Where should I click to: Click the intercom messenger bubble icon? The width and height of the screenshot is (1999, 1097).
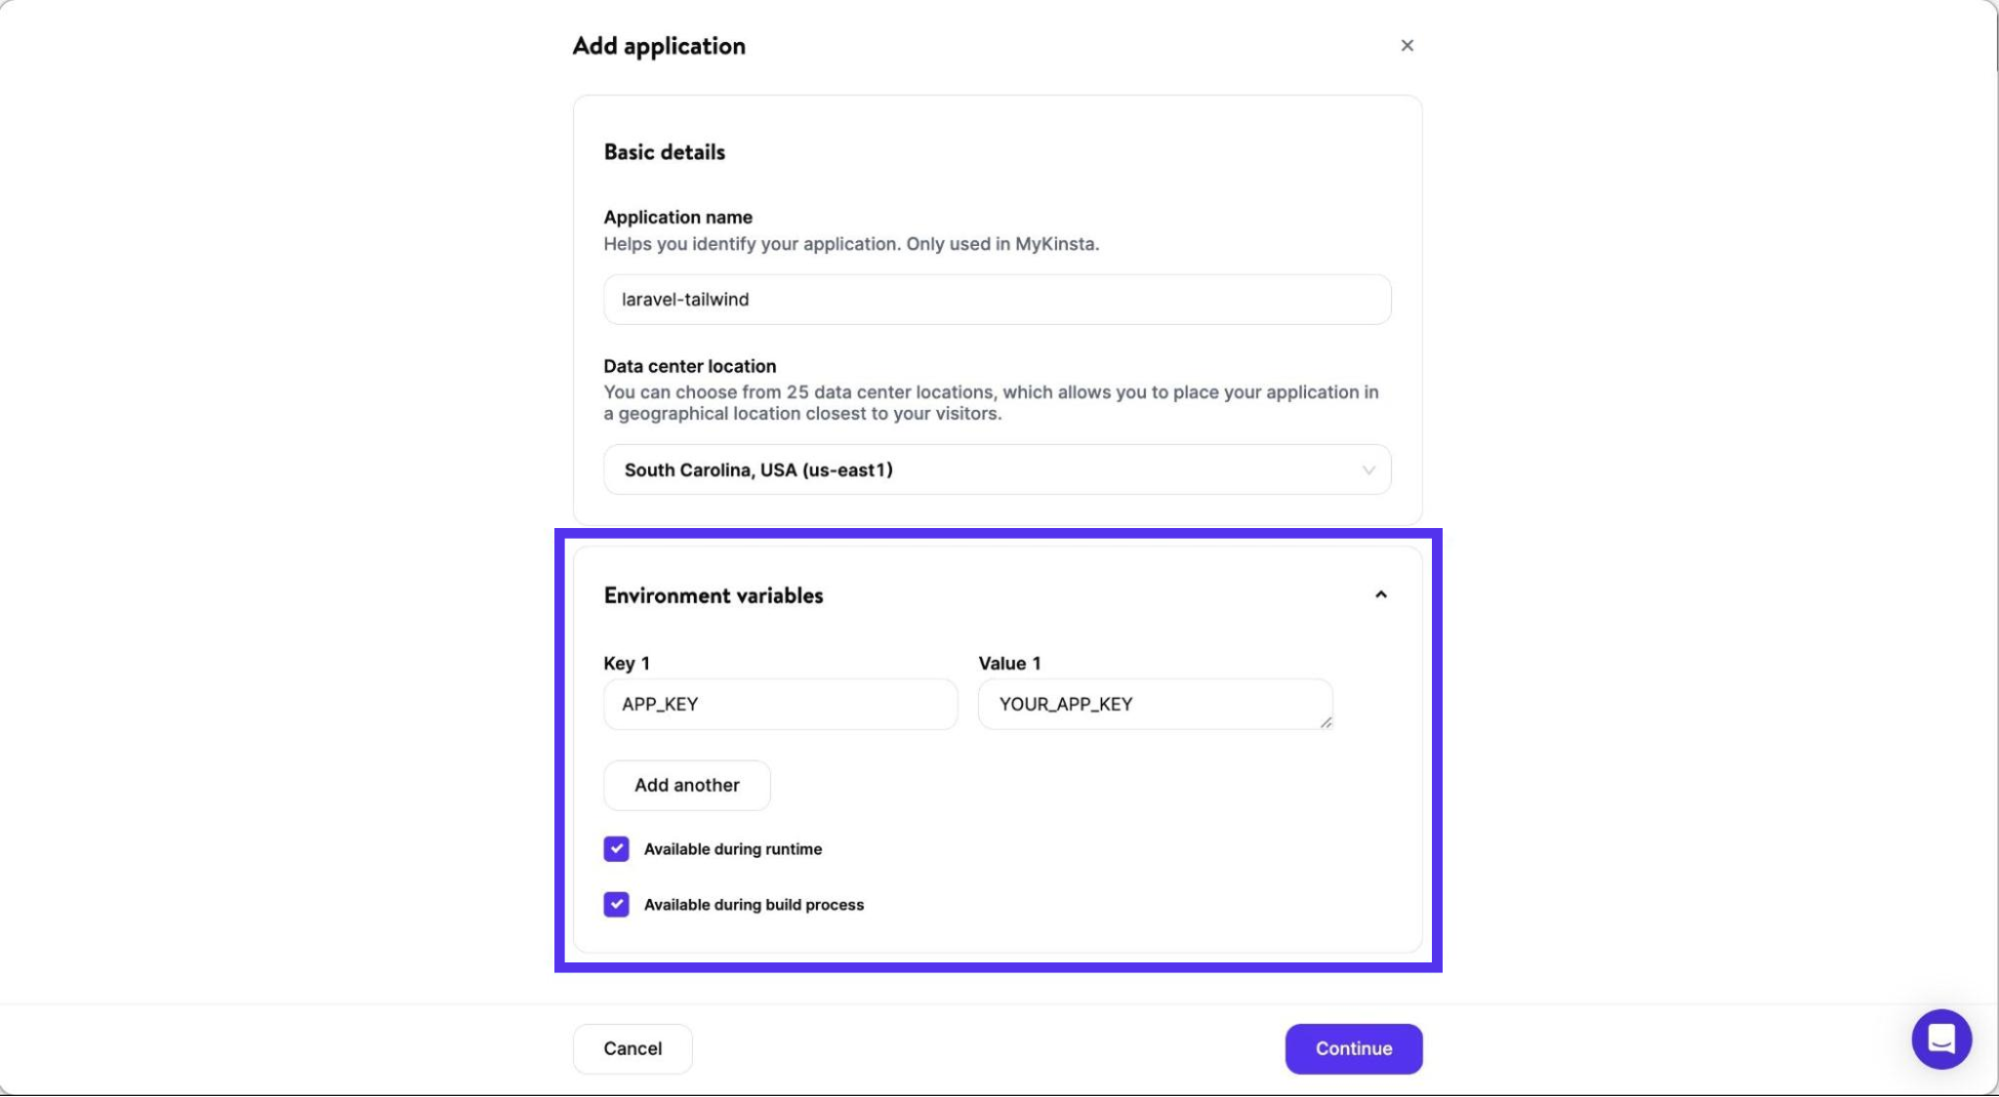coord(1941,1038)
